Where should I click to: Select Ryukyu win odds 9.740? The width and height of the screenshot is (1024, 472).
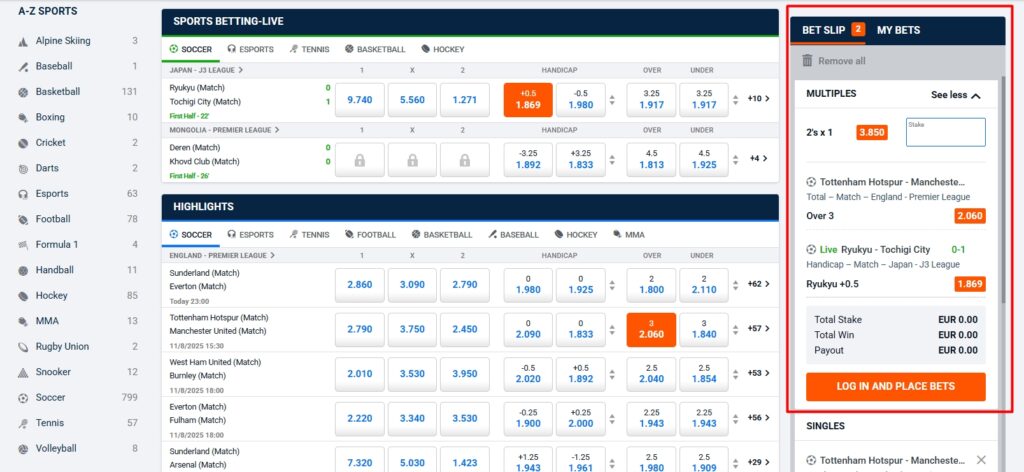point(360,100)
